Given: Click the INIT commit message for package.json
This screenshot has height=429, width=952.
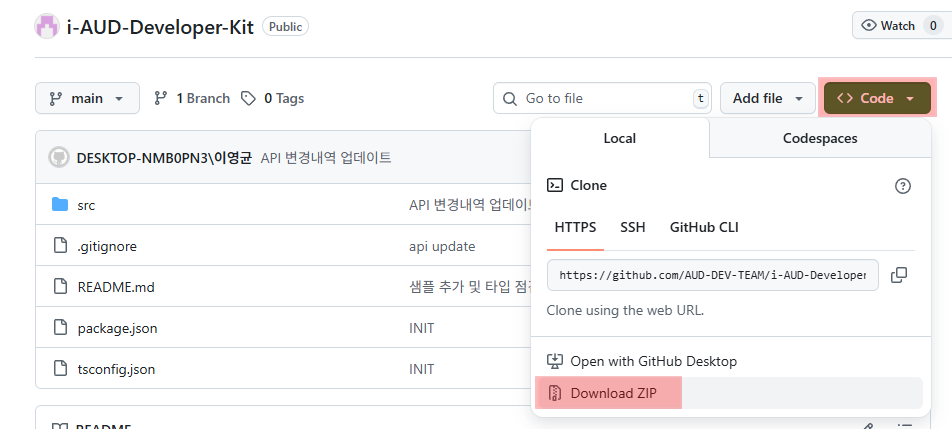Looking at the screenshot, I should pos(421,328).
